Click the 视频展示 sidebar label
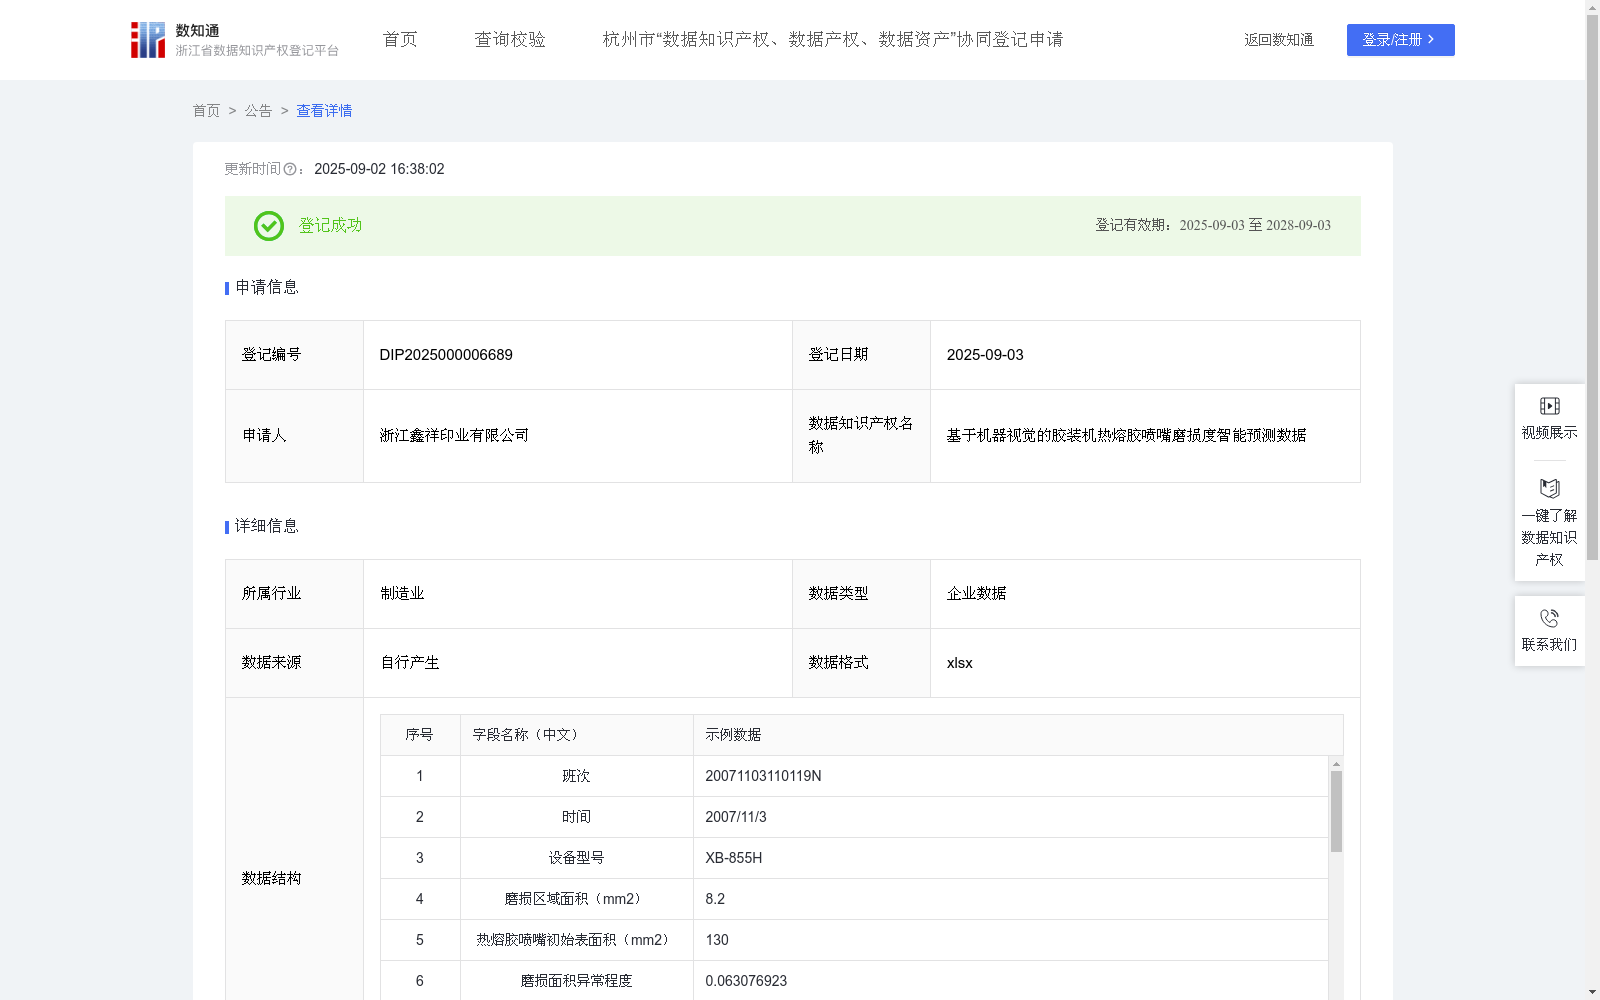The width and height of the screenshot is (1600, 1000). click(1550, 432)
